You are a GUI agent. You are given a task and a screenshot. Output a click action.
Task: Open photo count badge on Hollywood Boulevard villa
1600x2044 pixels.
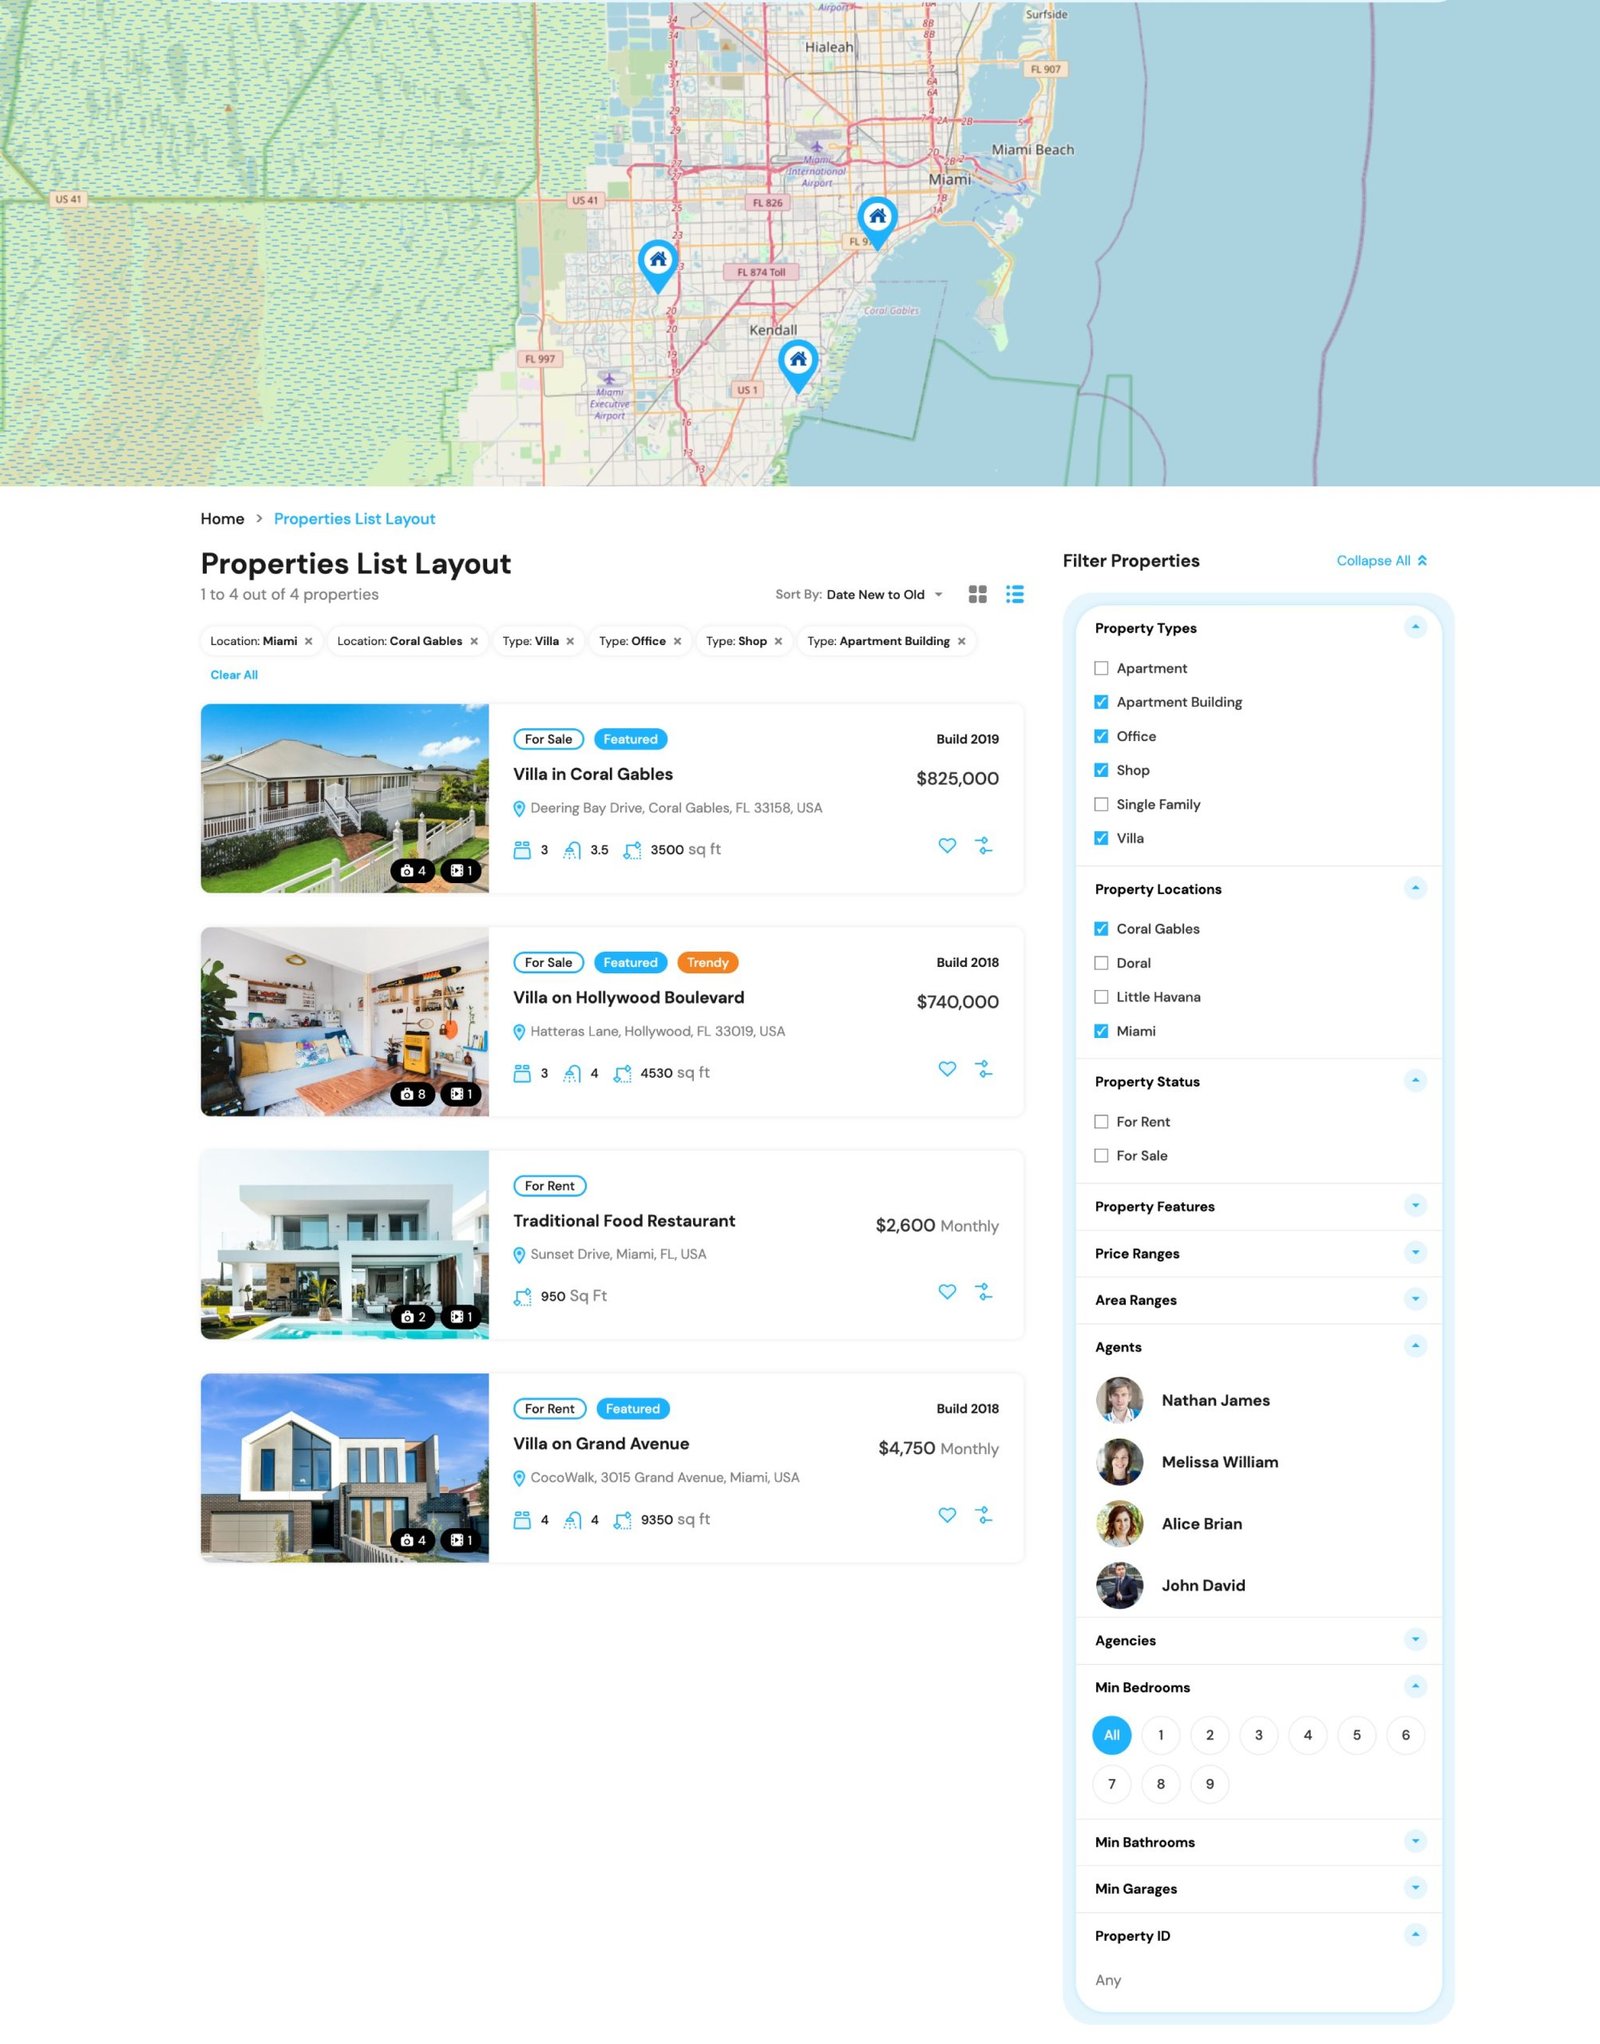click(x=413, y=1094)
